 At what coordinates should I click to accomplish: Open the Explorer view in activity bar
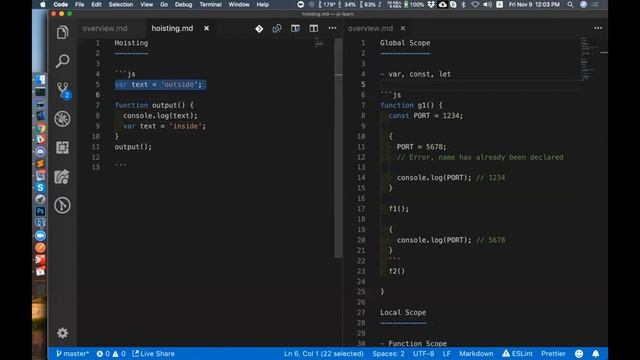tap(62, 32)
